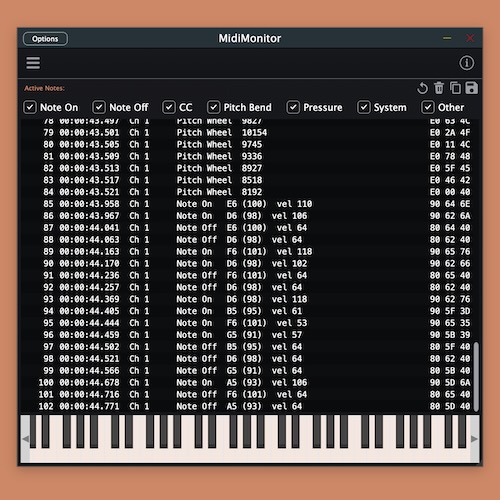Image resolution: width=500 pixels, height=500 pixels.
Task: Select log row 79 Pitch Wheel 10154
Action: (x=248, y=133)
